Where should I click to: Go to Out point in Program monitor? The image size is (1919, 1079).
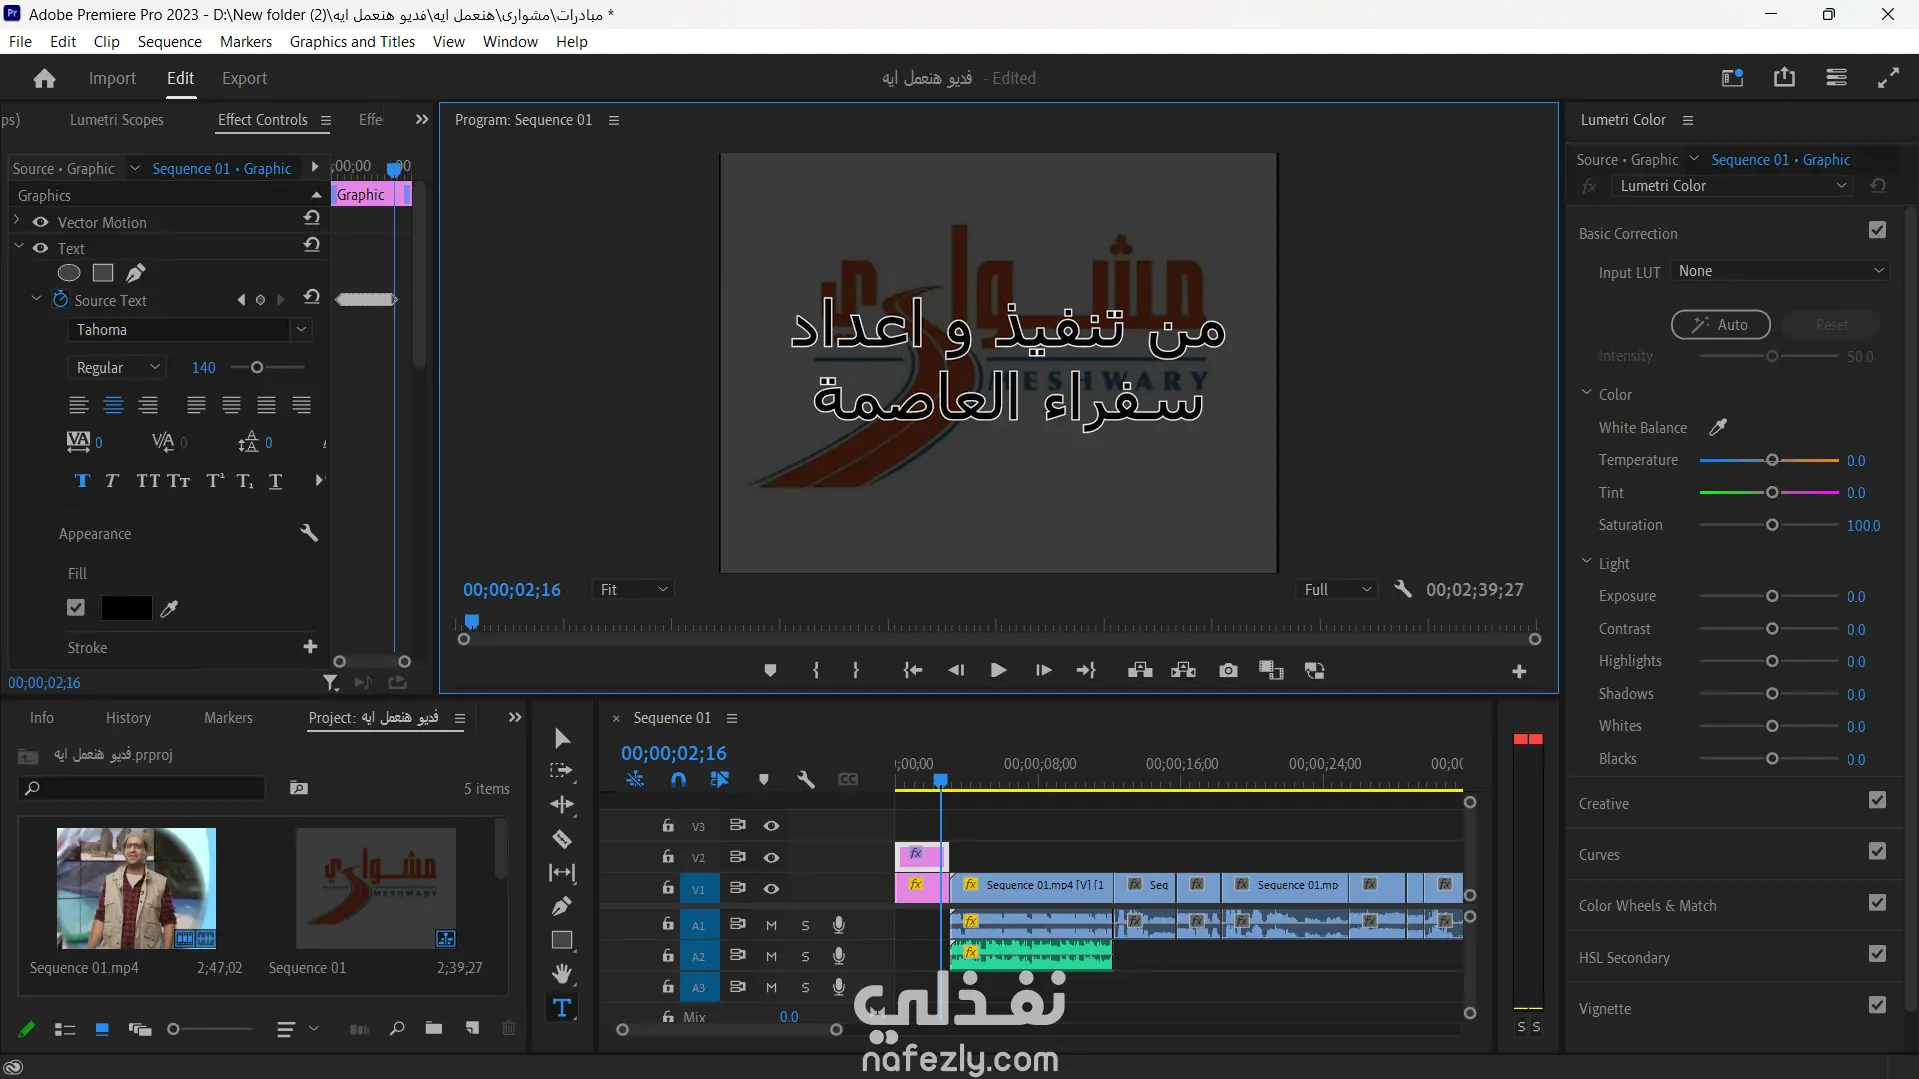(1086, 671)
